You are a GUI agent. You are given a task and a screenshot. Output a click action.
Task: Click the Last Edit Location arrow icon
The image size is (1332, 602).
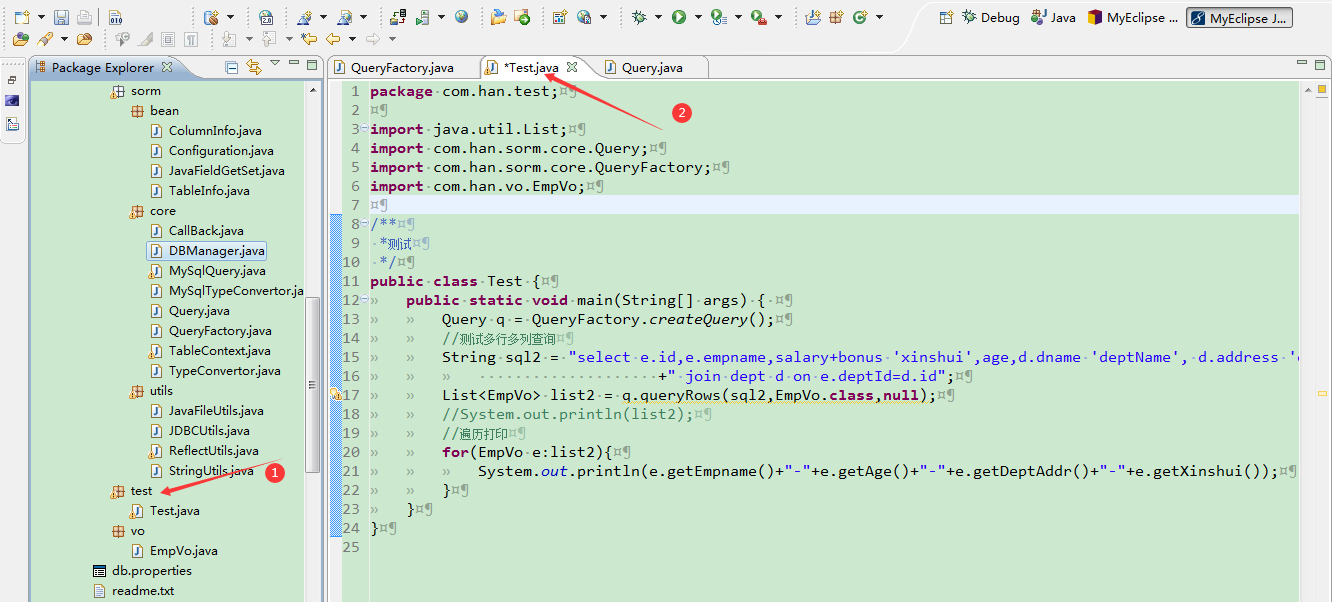point(309,39)
